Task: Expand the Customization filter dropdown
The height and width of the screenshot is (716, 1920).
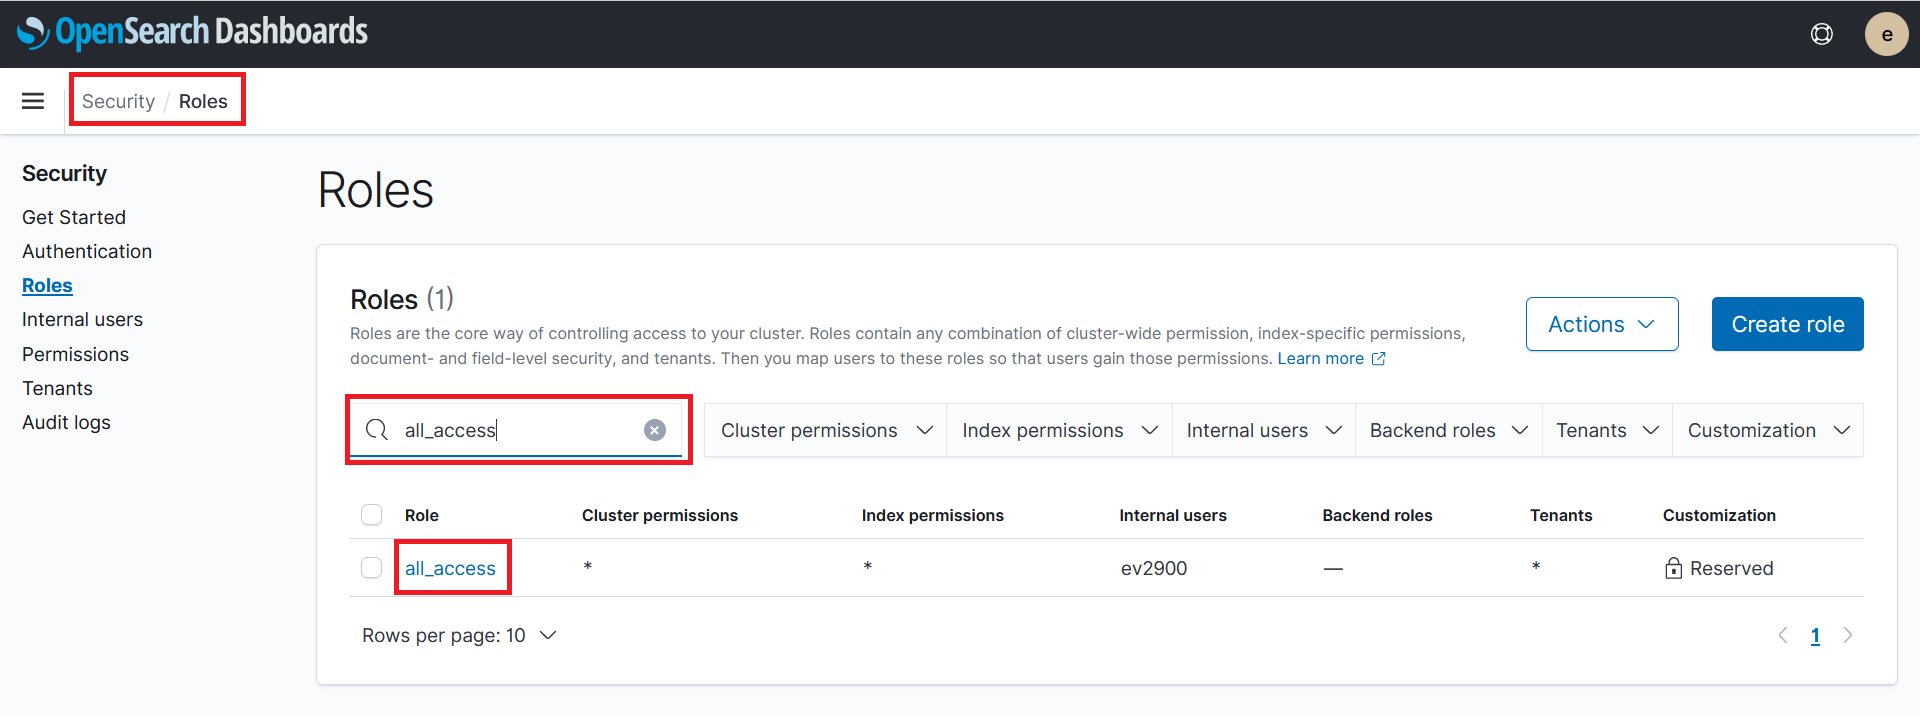Action: pos(1768,430)
